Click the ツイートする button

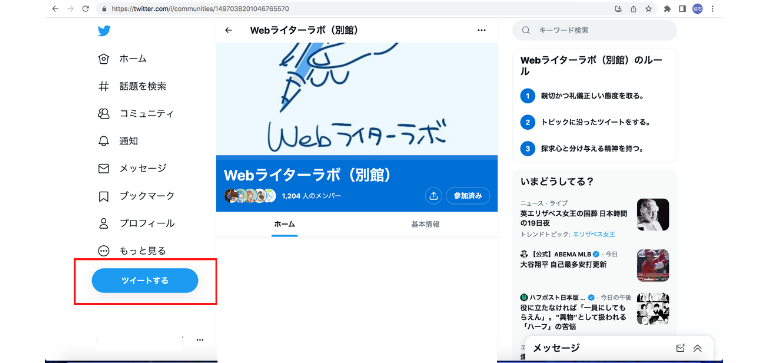tap(145, 281)
